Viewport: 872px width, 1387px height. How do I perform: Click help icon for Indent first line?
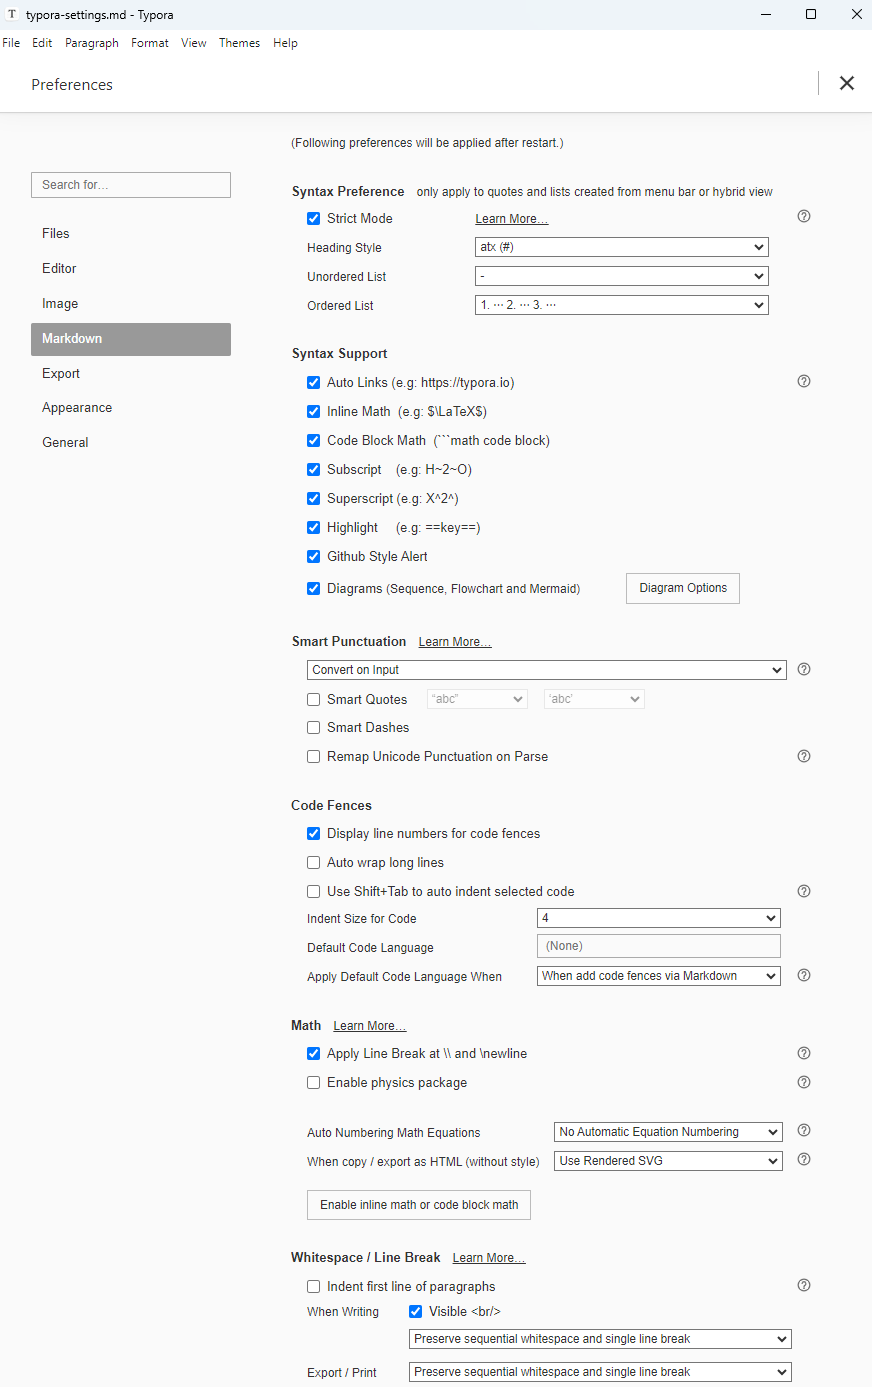click(804, 1285)
